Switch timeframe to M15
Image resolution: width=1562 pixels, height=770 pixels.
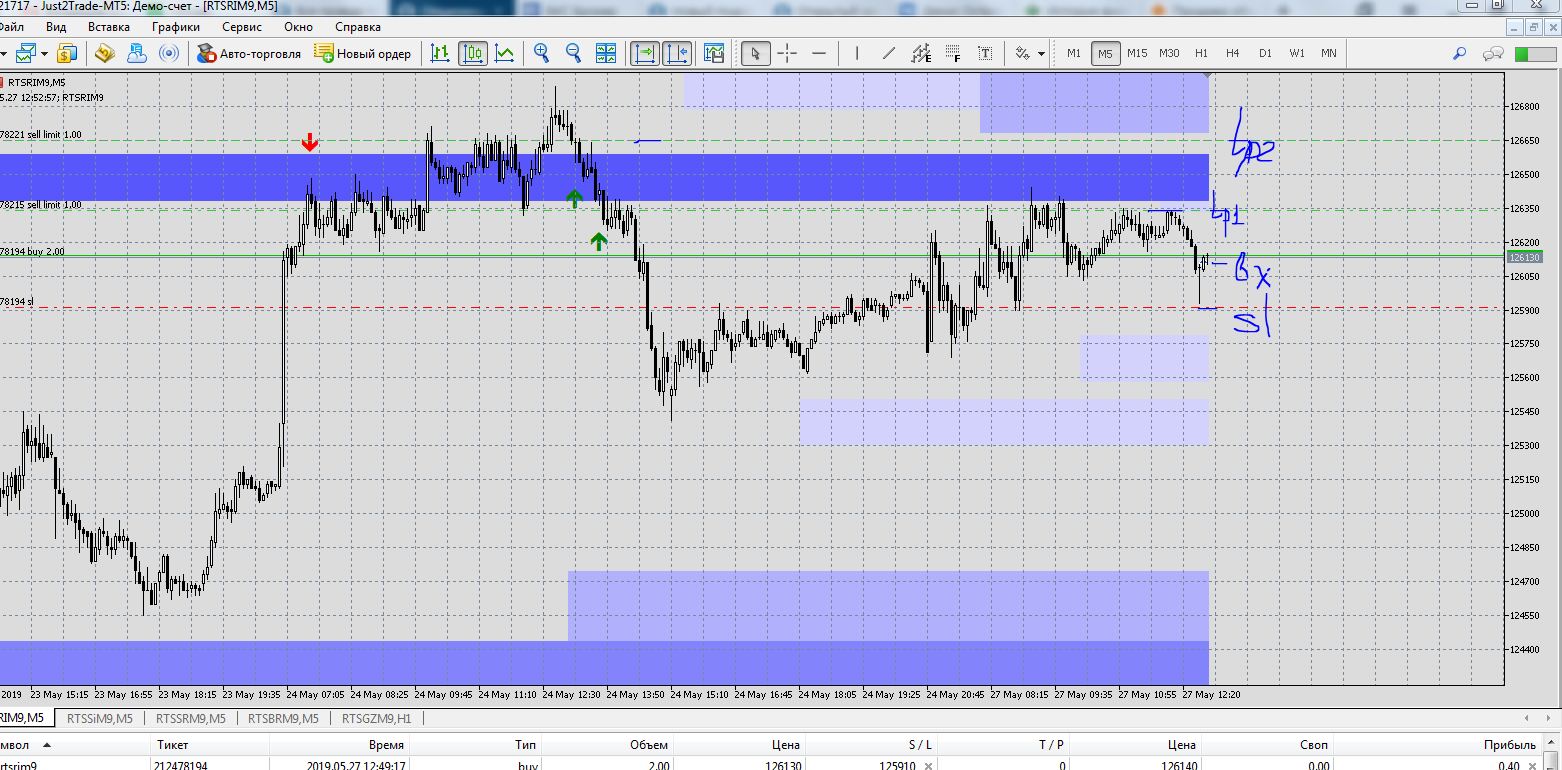tap(1137, 53)
